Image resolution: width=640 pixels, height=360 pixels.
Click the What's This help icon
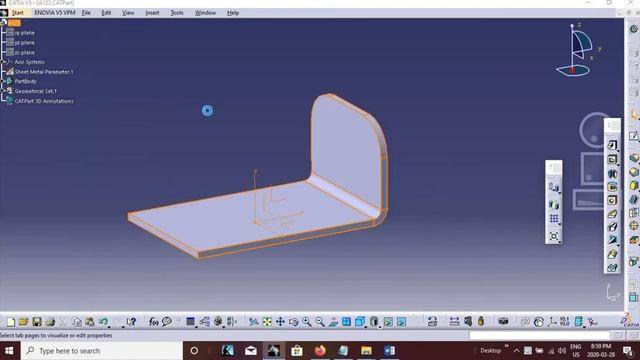click(x=131, y=322)
